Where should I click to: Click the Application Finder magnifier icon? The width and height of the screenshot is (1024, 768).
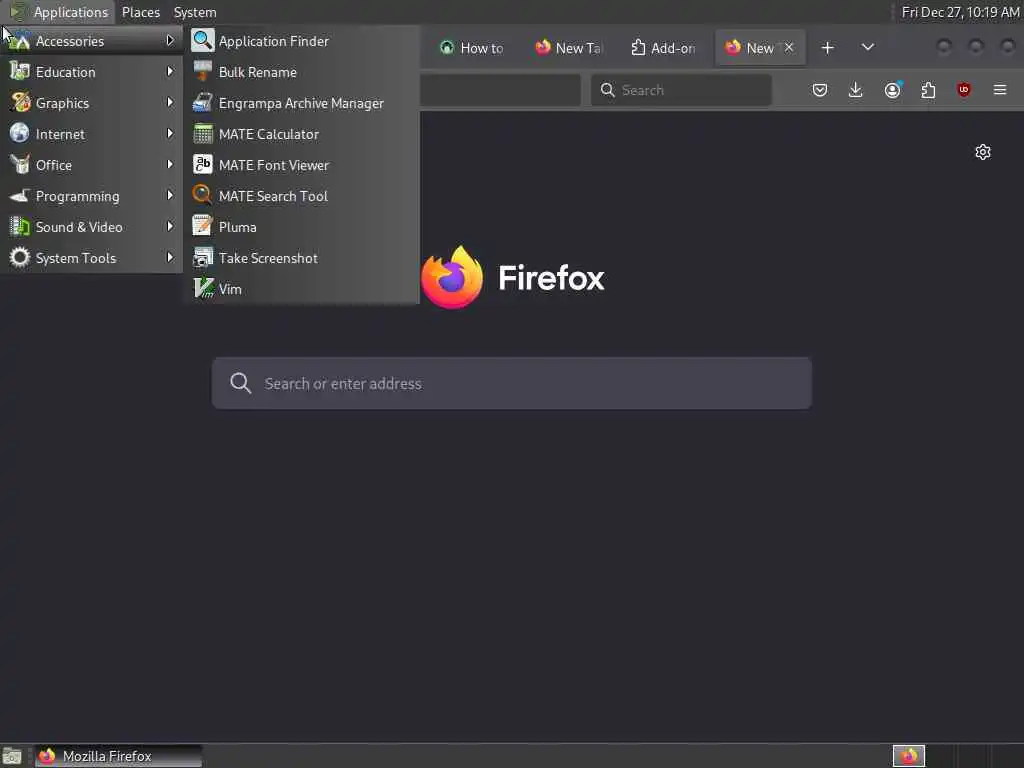[202, 40]
